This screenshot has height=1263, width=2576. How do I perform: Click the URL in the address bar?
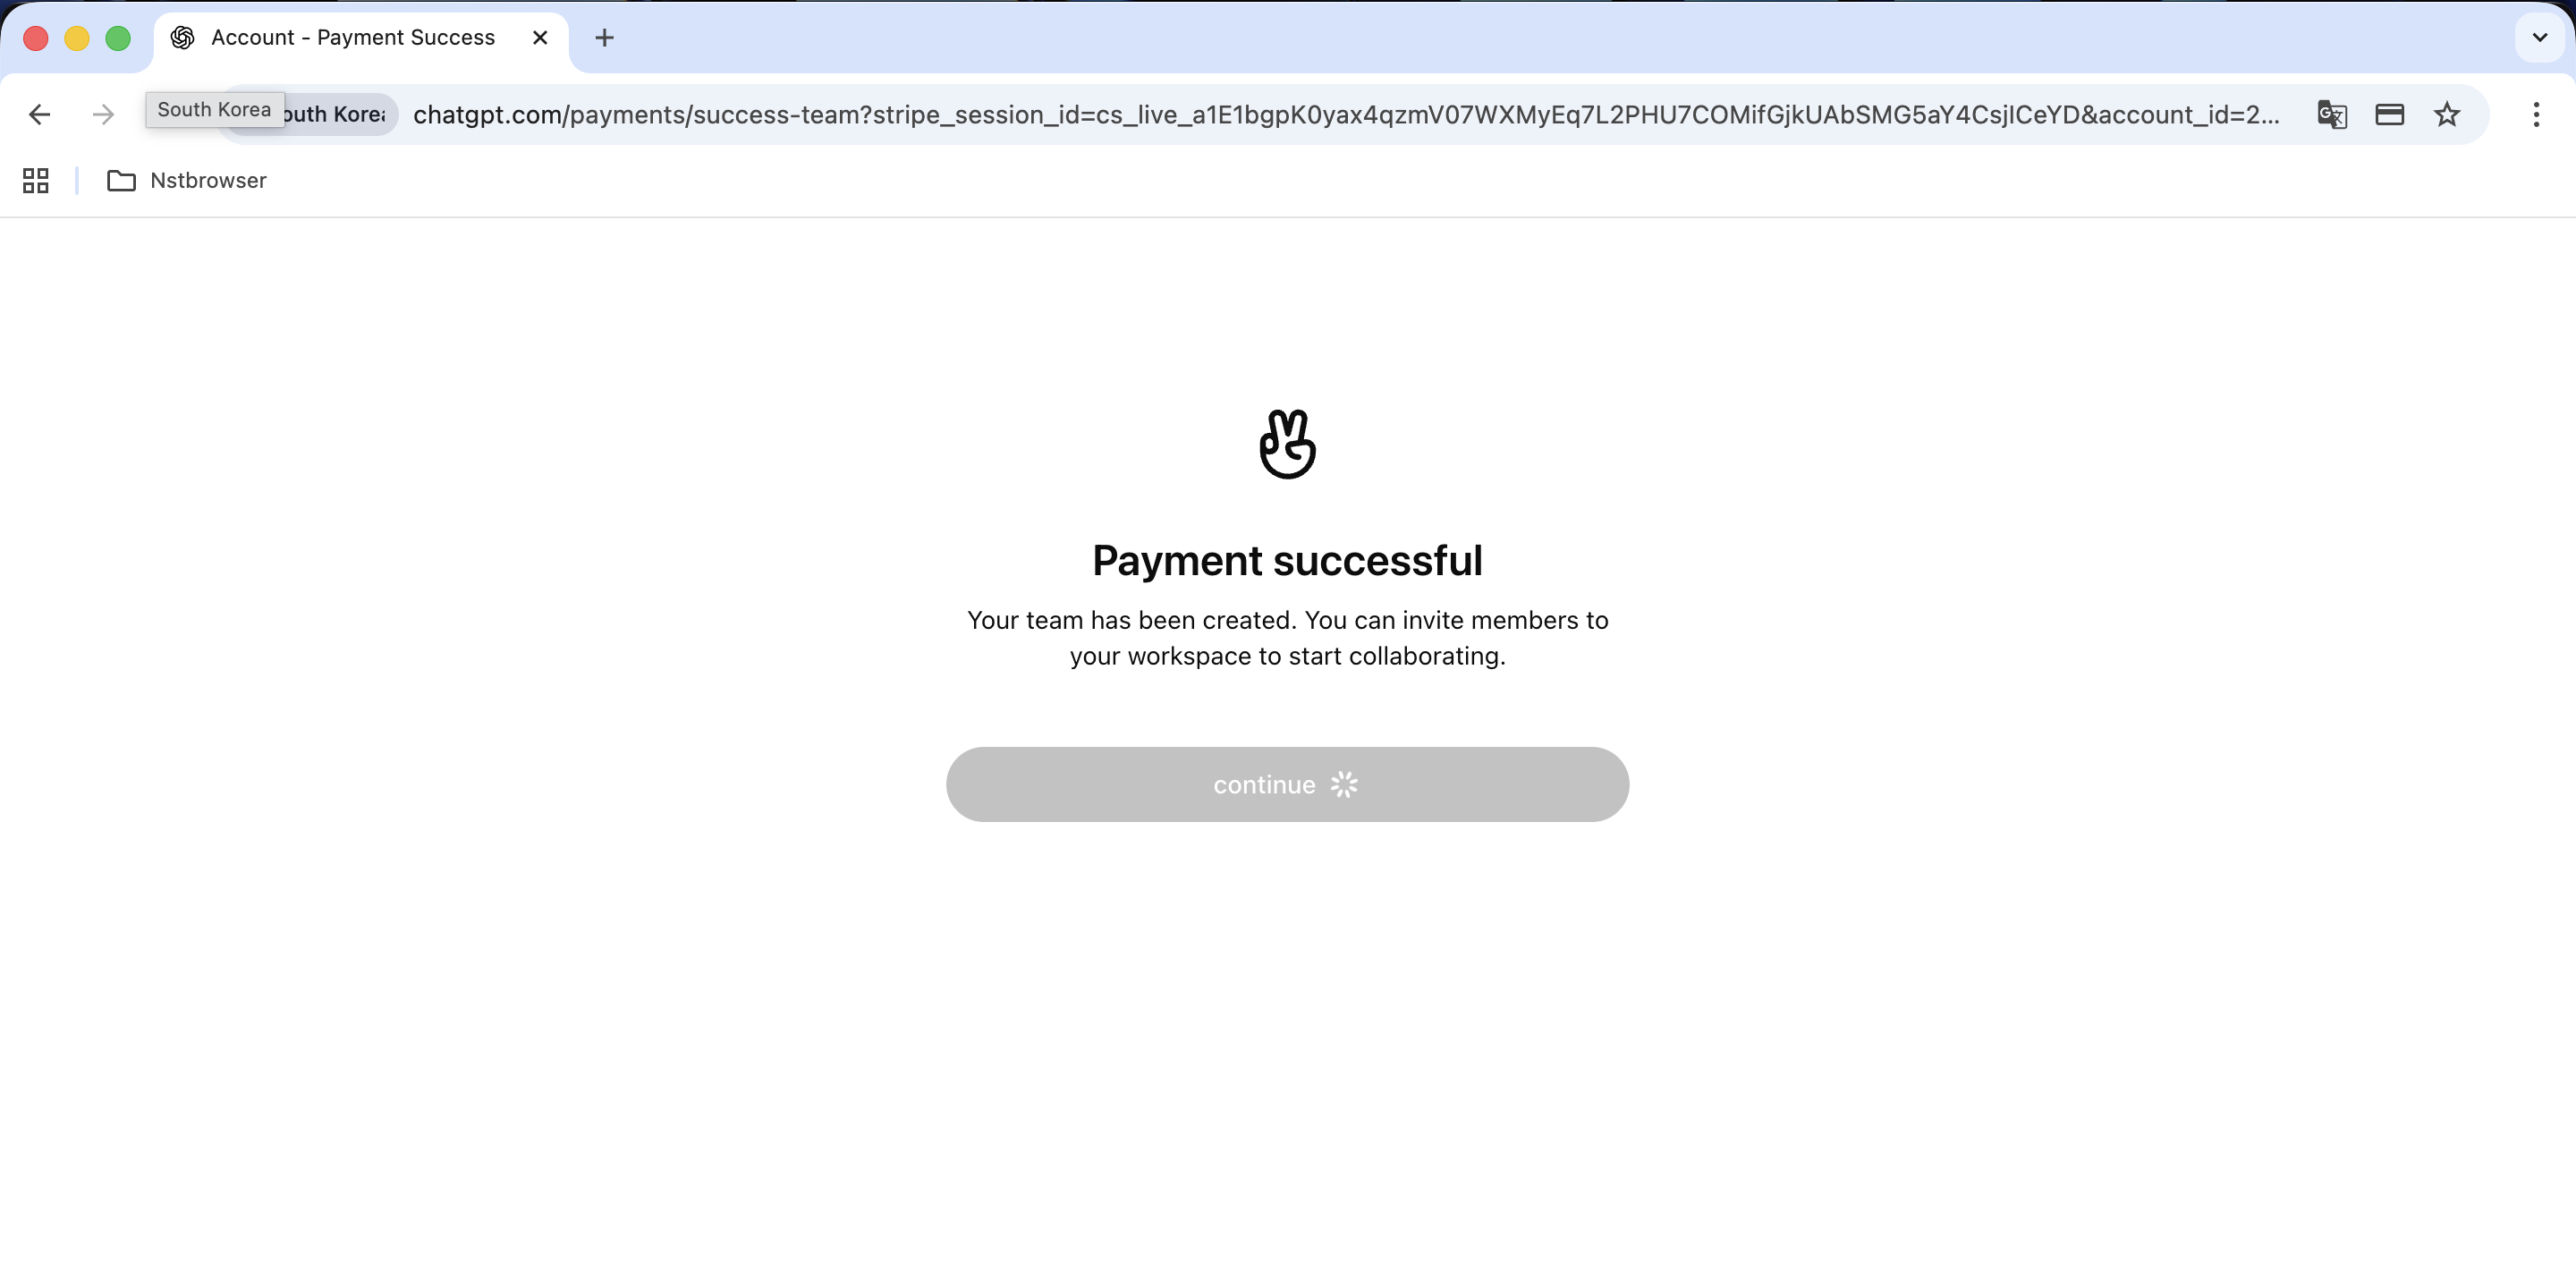coord(1346,114)
